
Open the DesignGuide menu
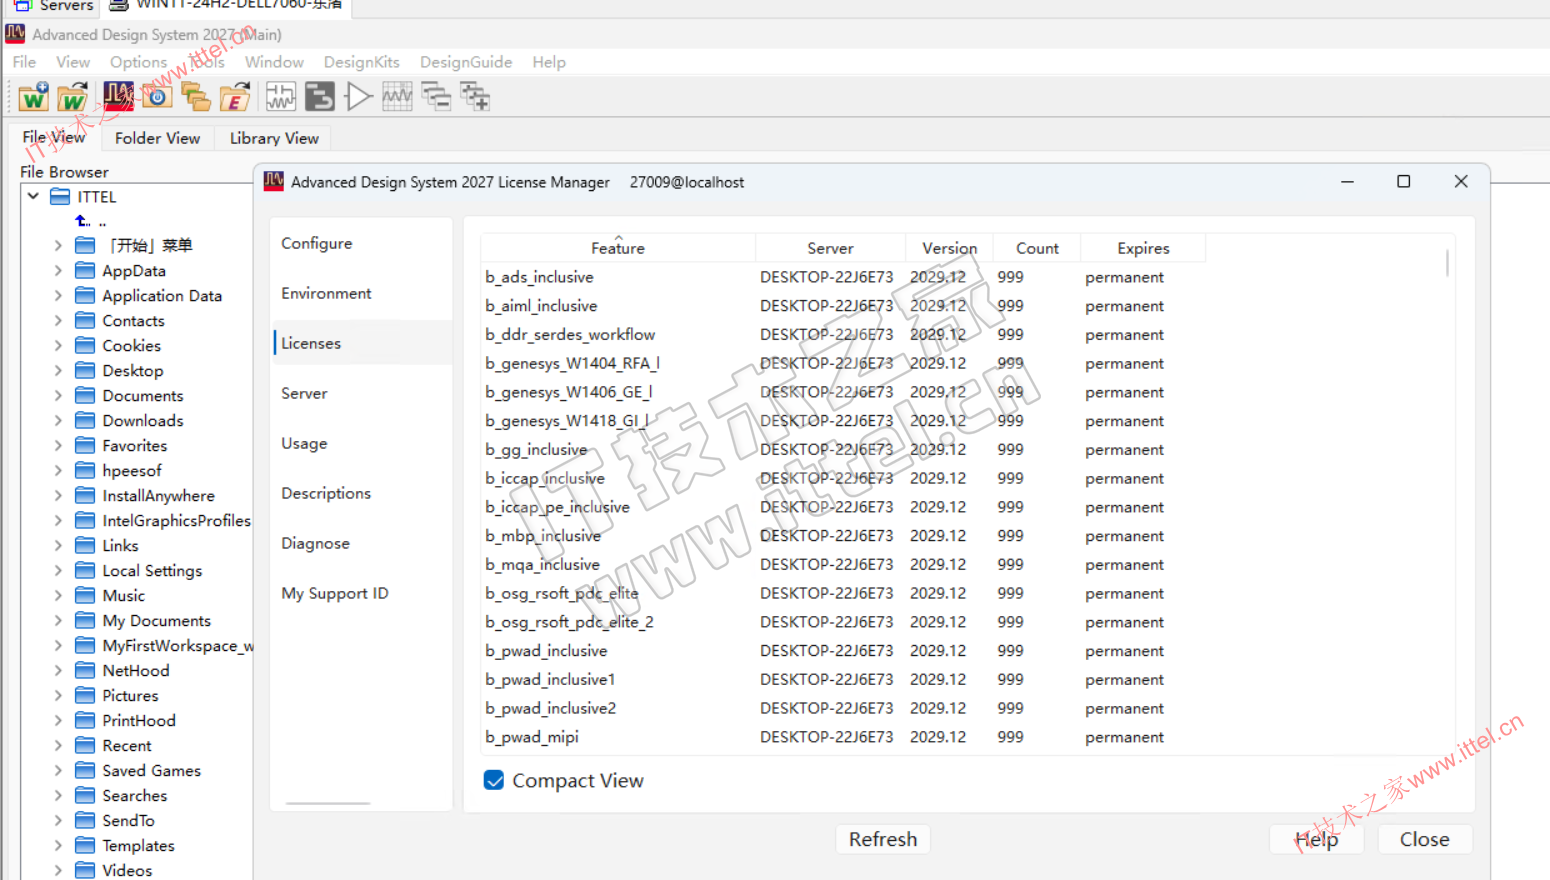click(x=466, y=62)
